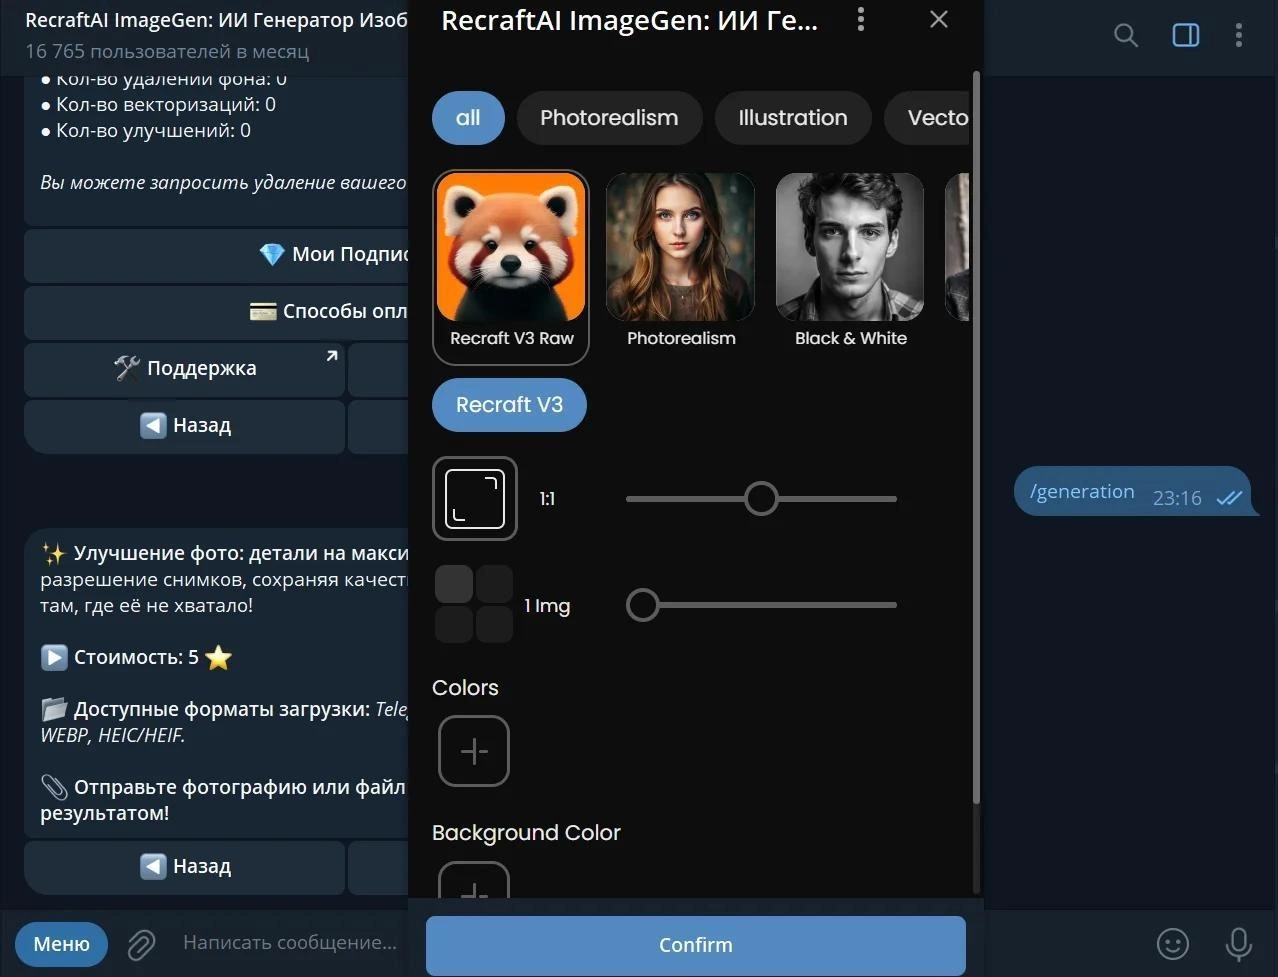Click the search icon in chat header
Screen dimensions: 1278x977
[1126, 36]
